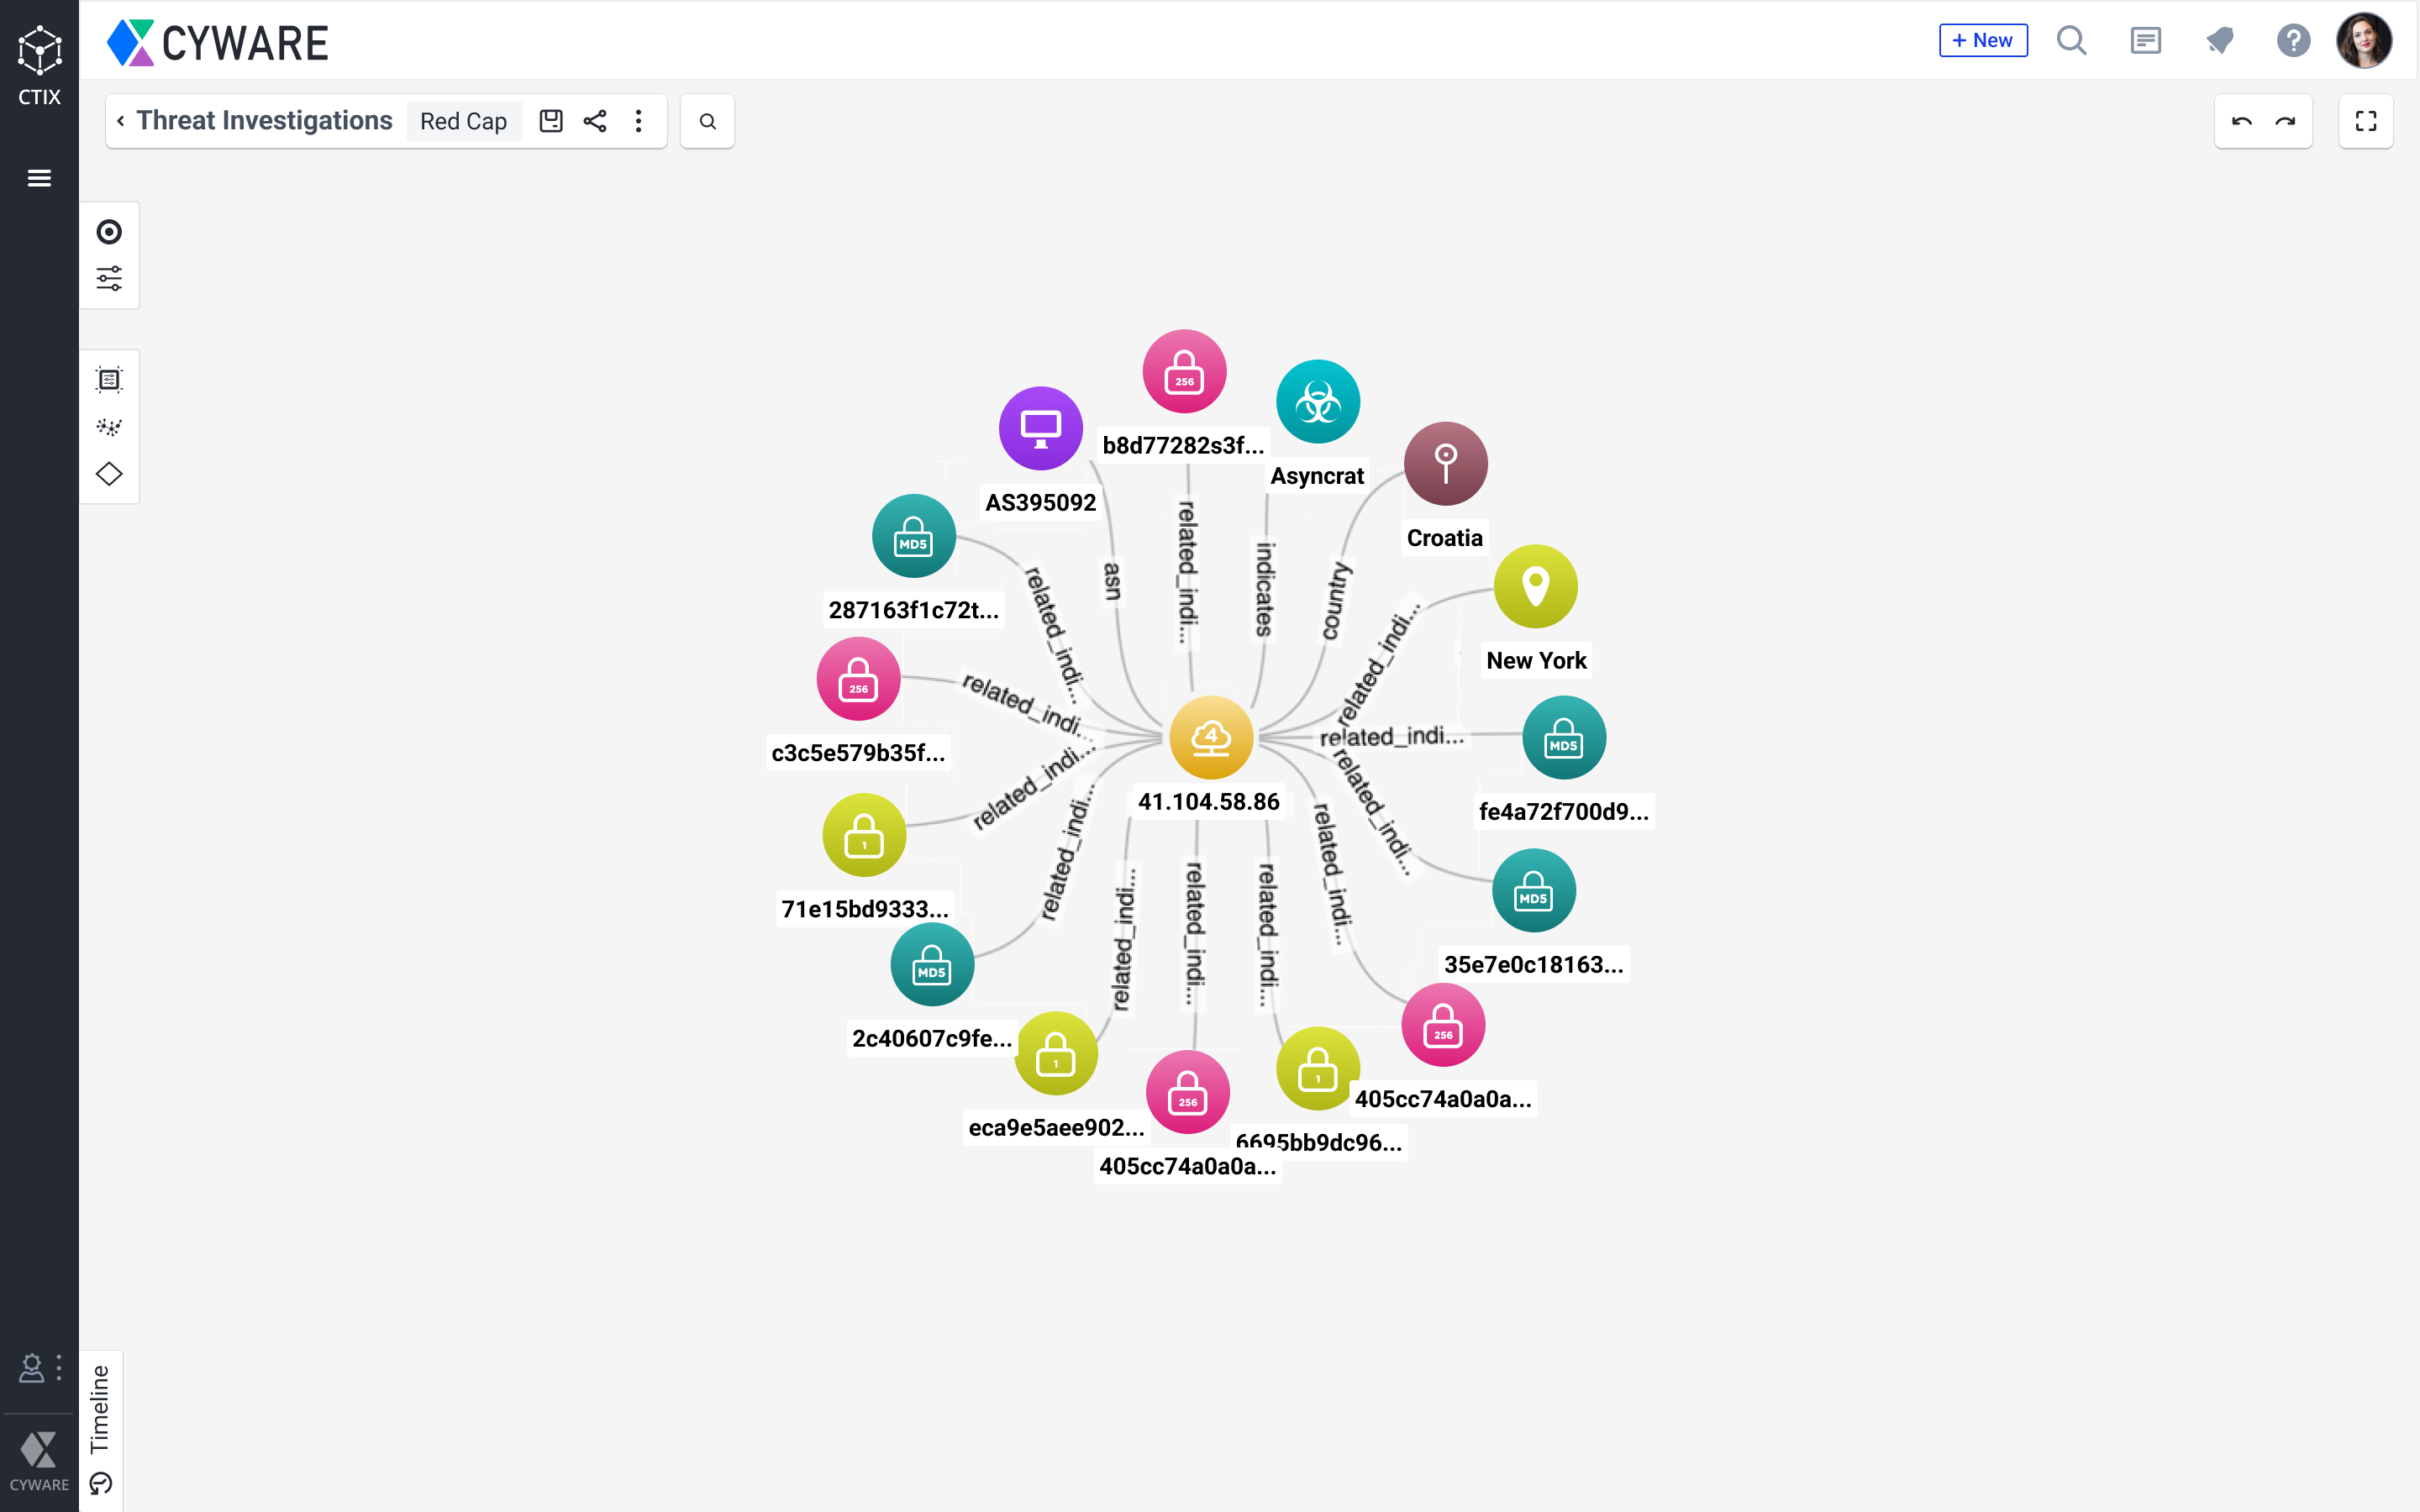Undo the last graph action
2420x1512 pixels.
[2241, 121]
